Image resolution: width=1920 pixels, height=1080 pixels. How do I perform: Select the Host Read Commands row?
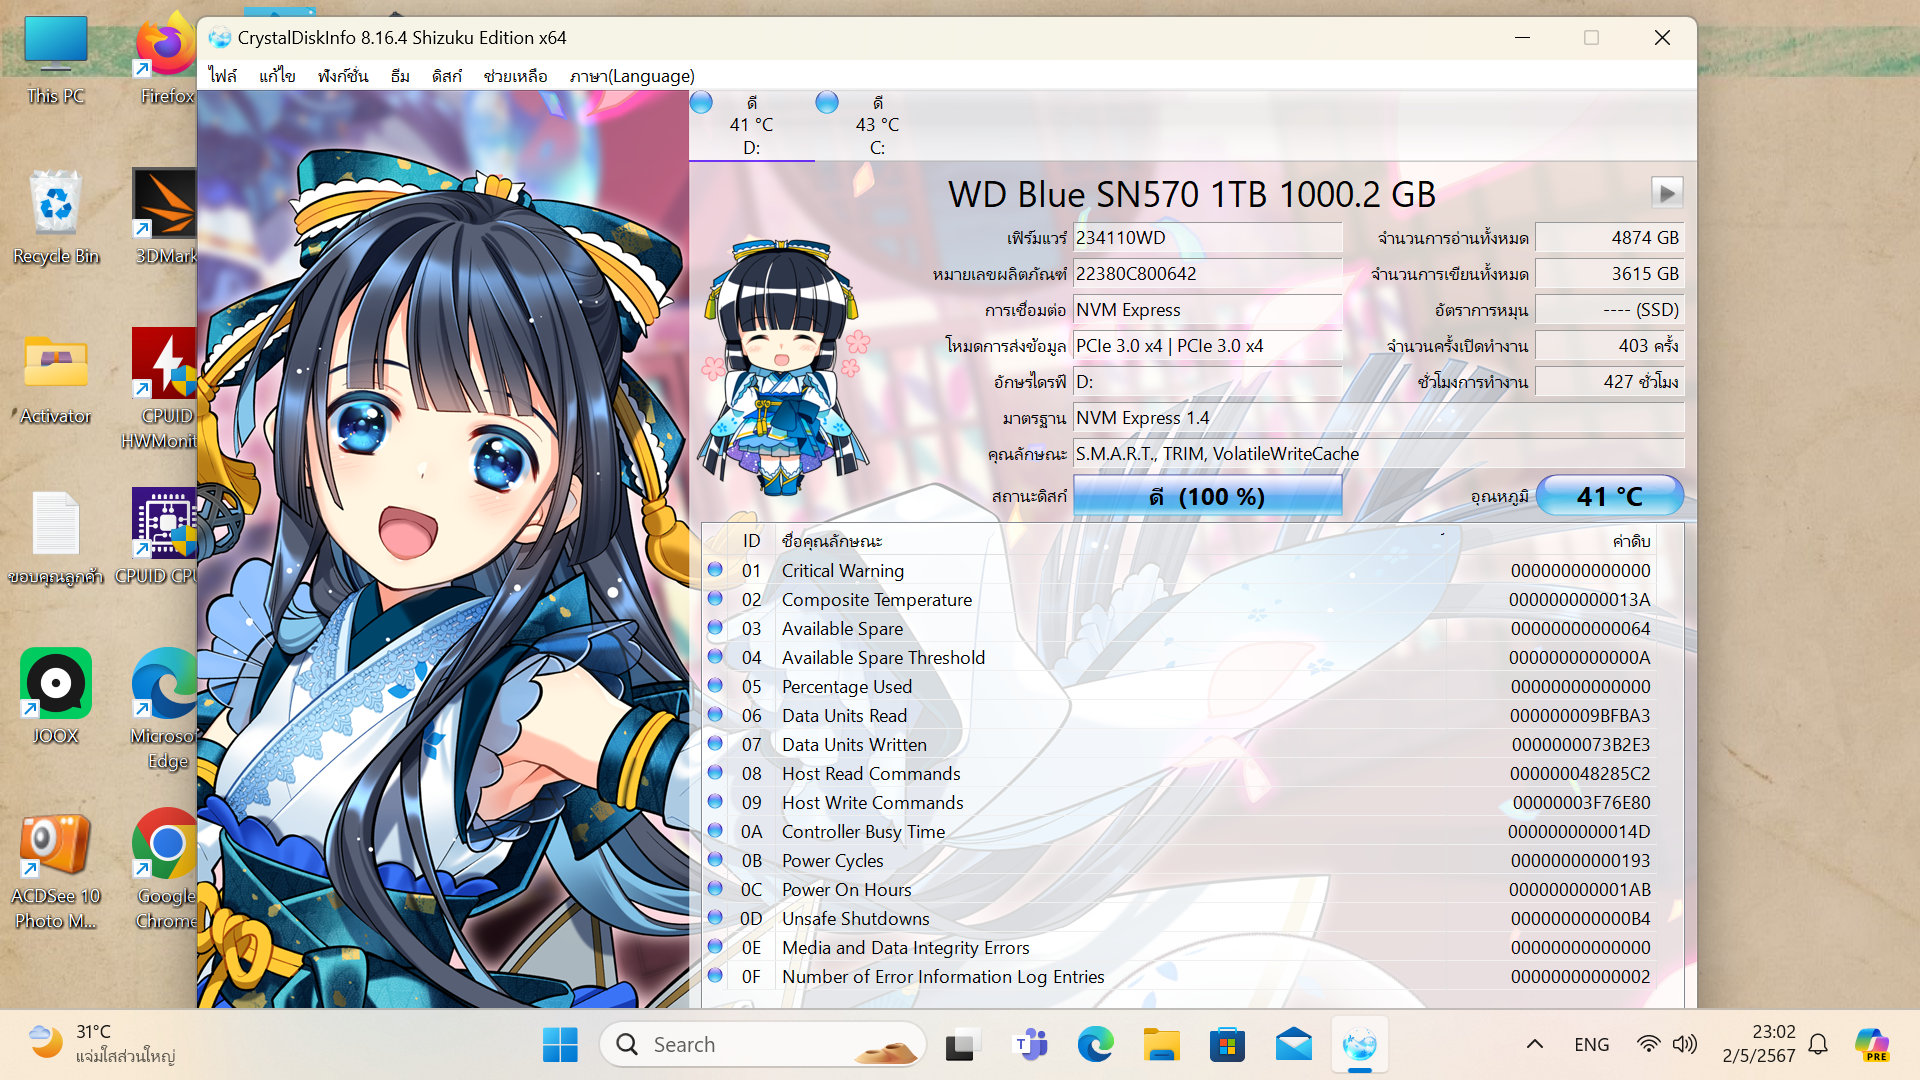1180,773
